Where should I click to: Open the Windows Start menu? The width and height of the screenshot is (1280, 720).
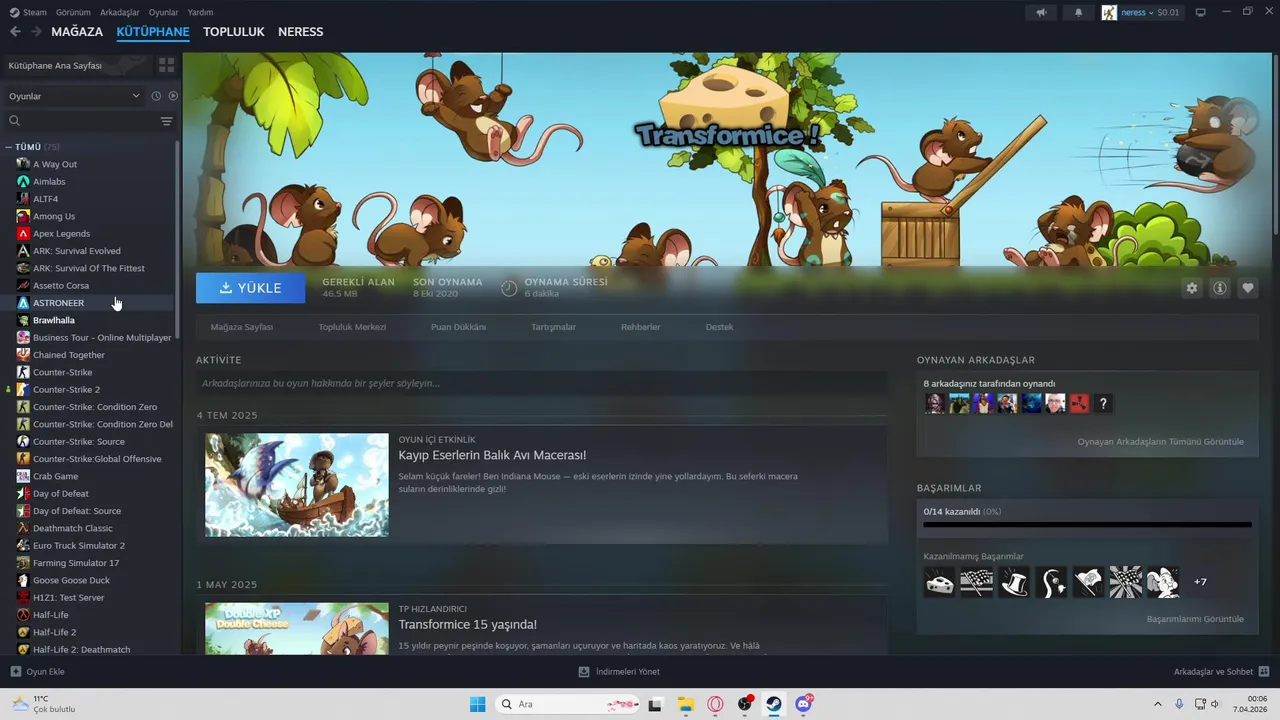tap(477, 704)
